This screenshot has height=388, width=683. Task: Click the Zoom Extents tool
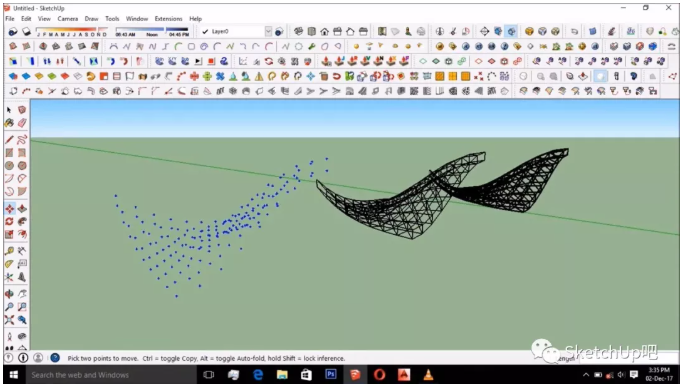click(x=9, y=320)
